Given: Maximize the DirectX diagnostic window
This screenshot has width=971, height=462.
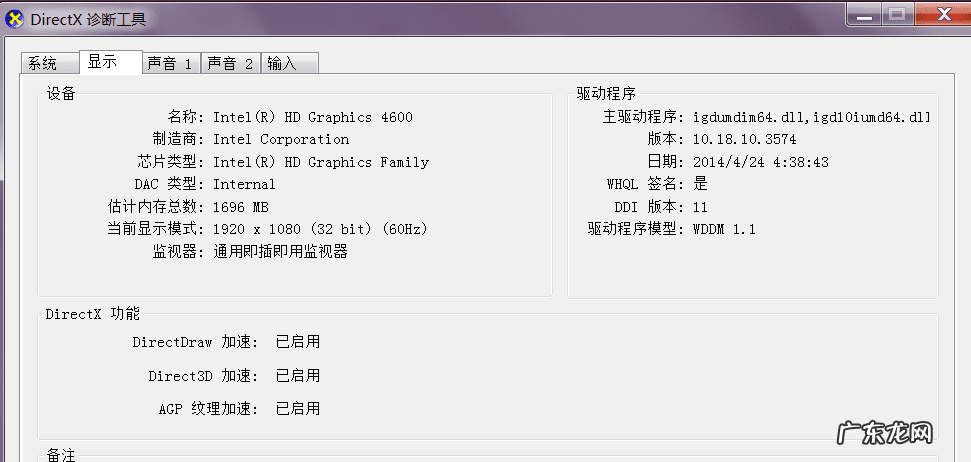Looking at the screenshot, I should 896,14.
